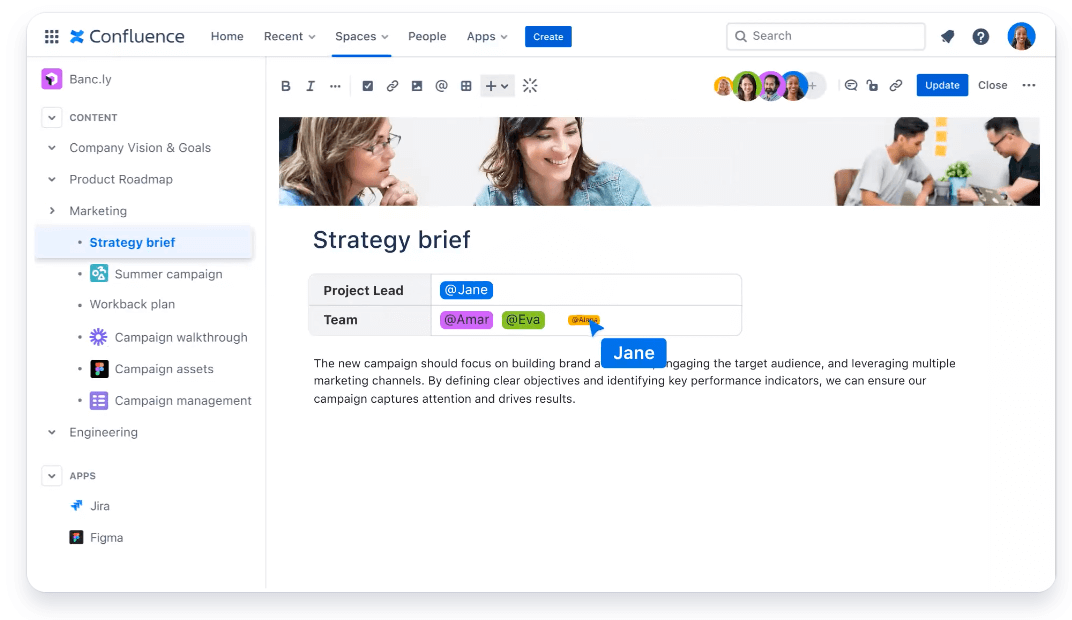Mention someone with the @ icon
The image size is (1072, 620).
tap(441, 86)
